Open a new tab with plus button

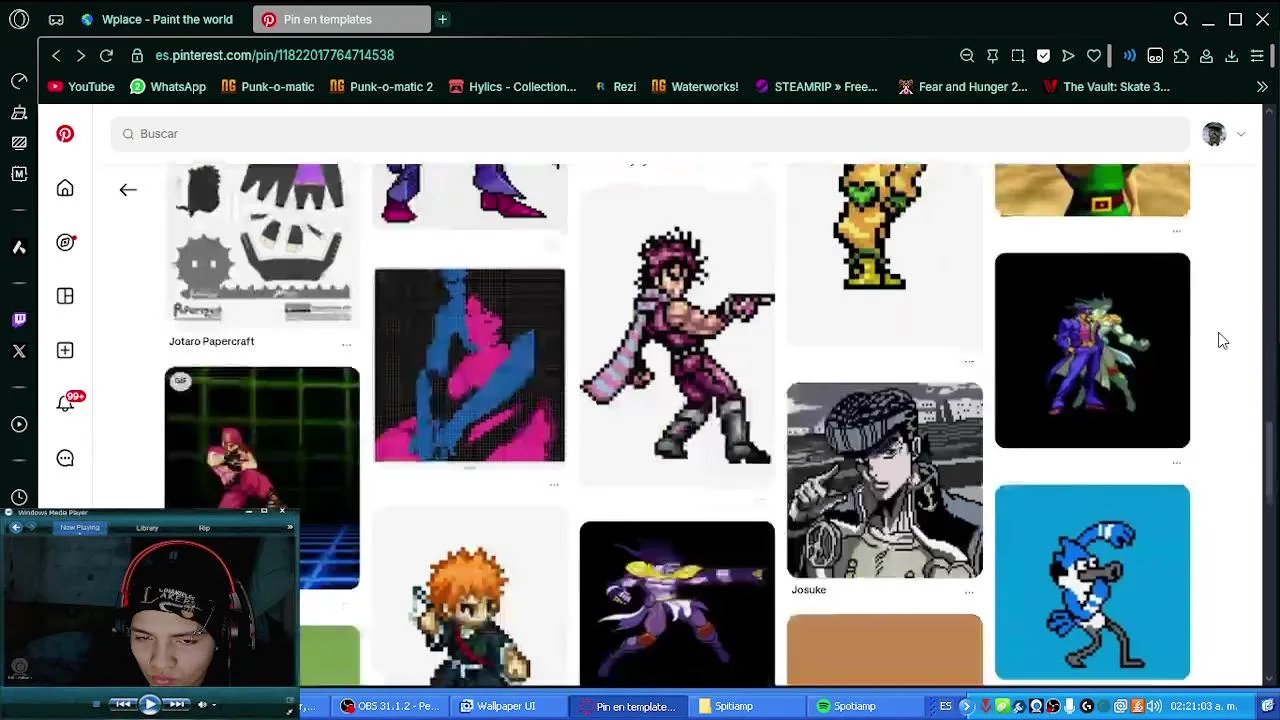click(x=442, y=19)
